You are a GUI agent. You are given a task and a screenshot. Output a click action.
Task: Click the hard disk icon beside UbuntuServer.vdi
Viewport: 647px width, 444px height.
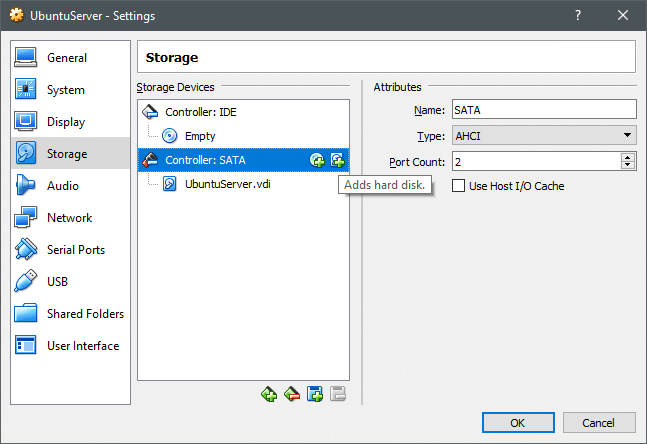coord(170,184)
